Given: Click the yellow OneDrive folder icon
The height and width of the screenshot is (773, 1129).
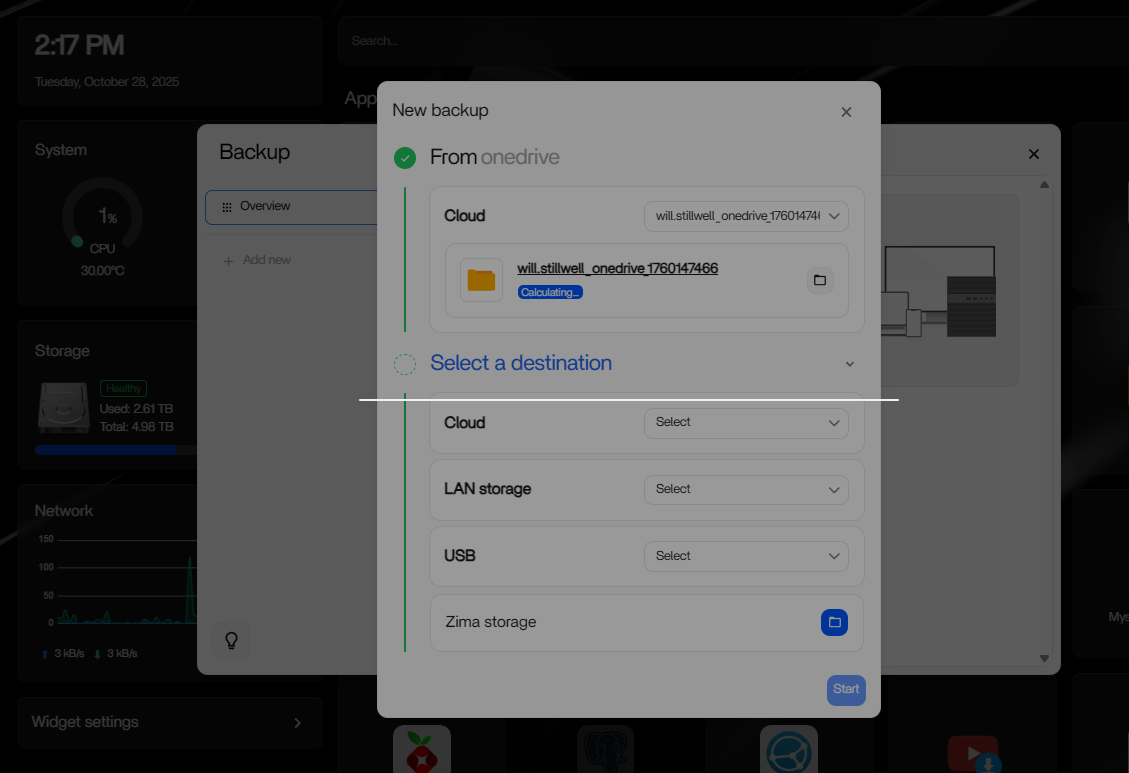Looking at the screenshot, I should [481, 280].
